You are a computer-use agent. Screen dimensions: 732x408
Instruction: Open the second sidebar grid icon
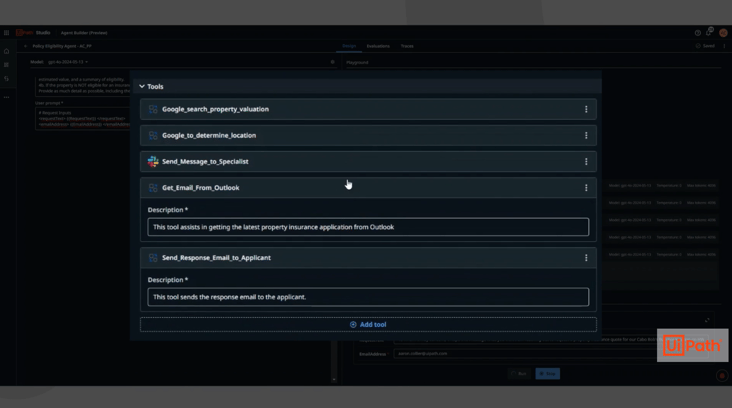tap(7, 65)
